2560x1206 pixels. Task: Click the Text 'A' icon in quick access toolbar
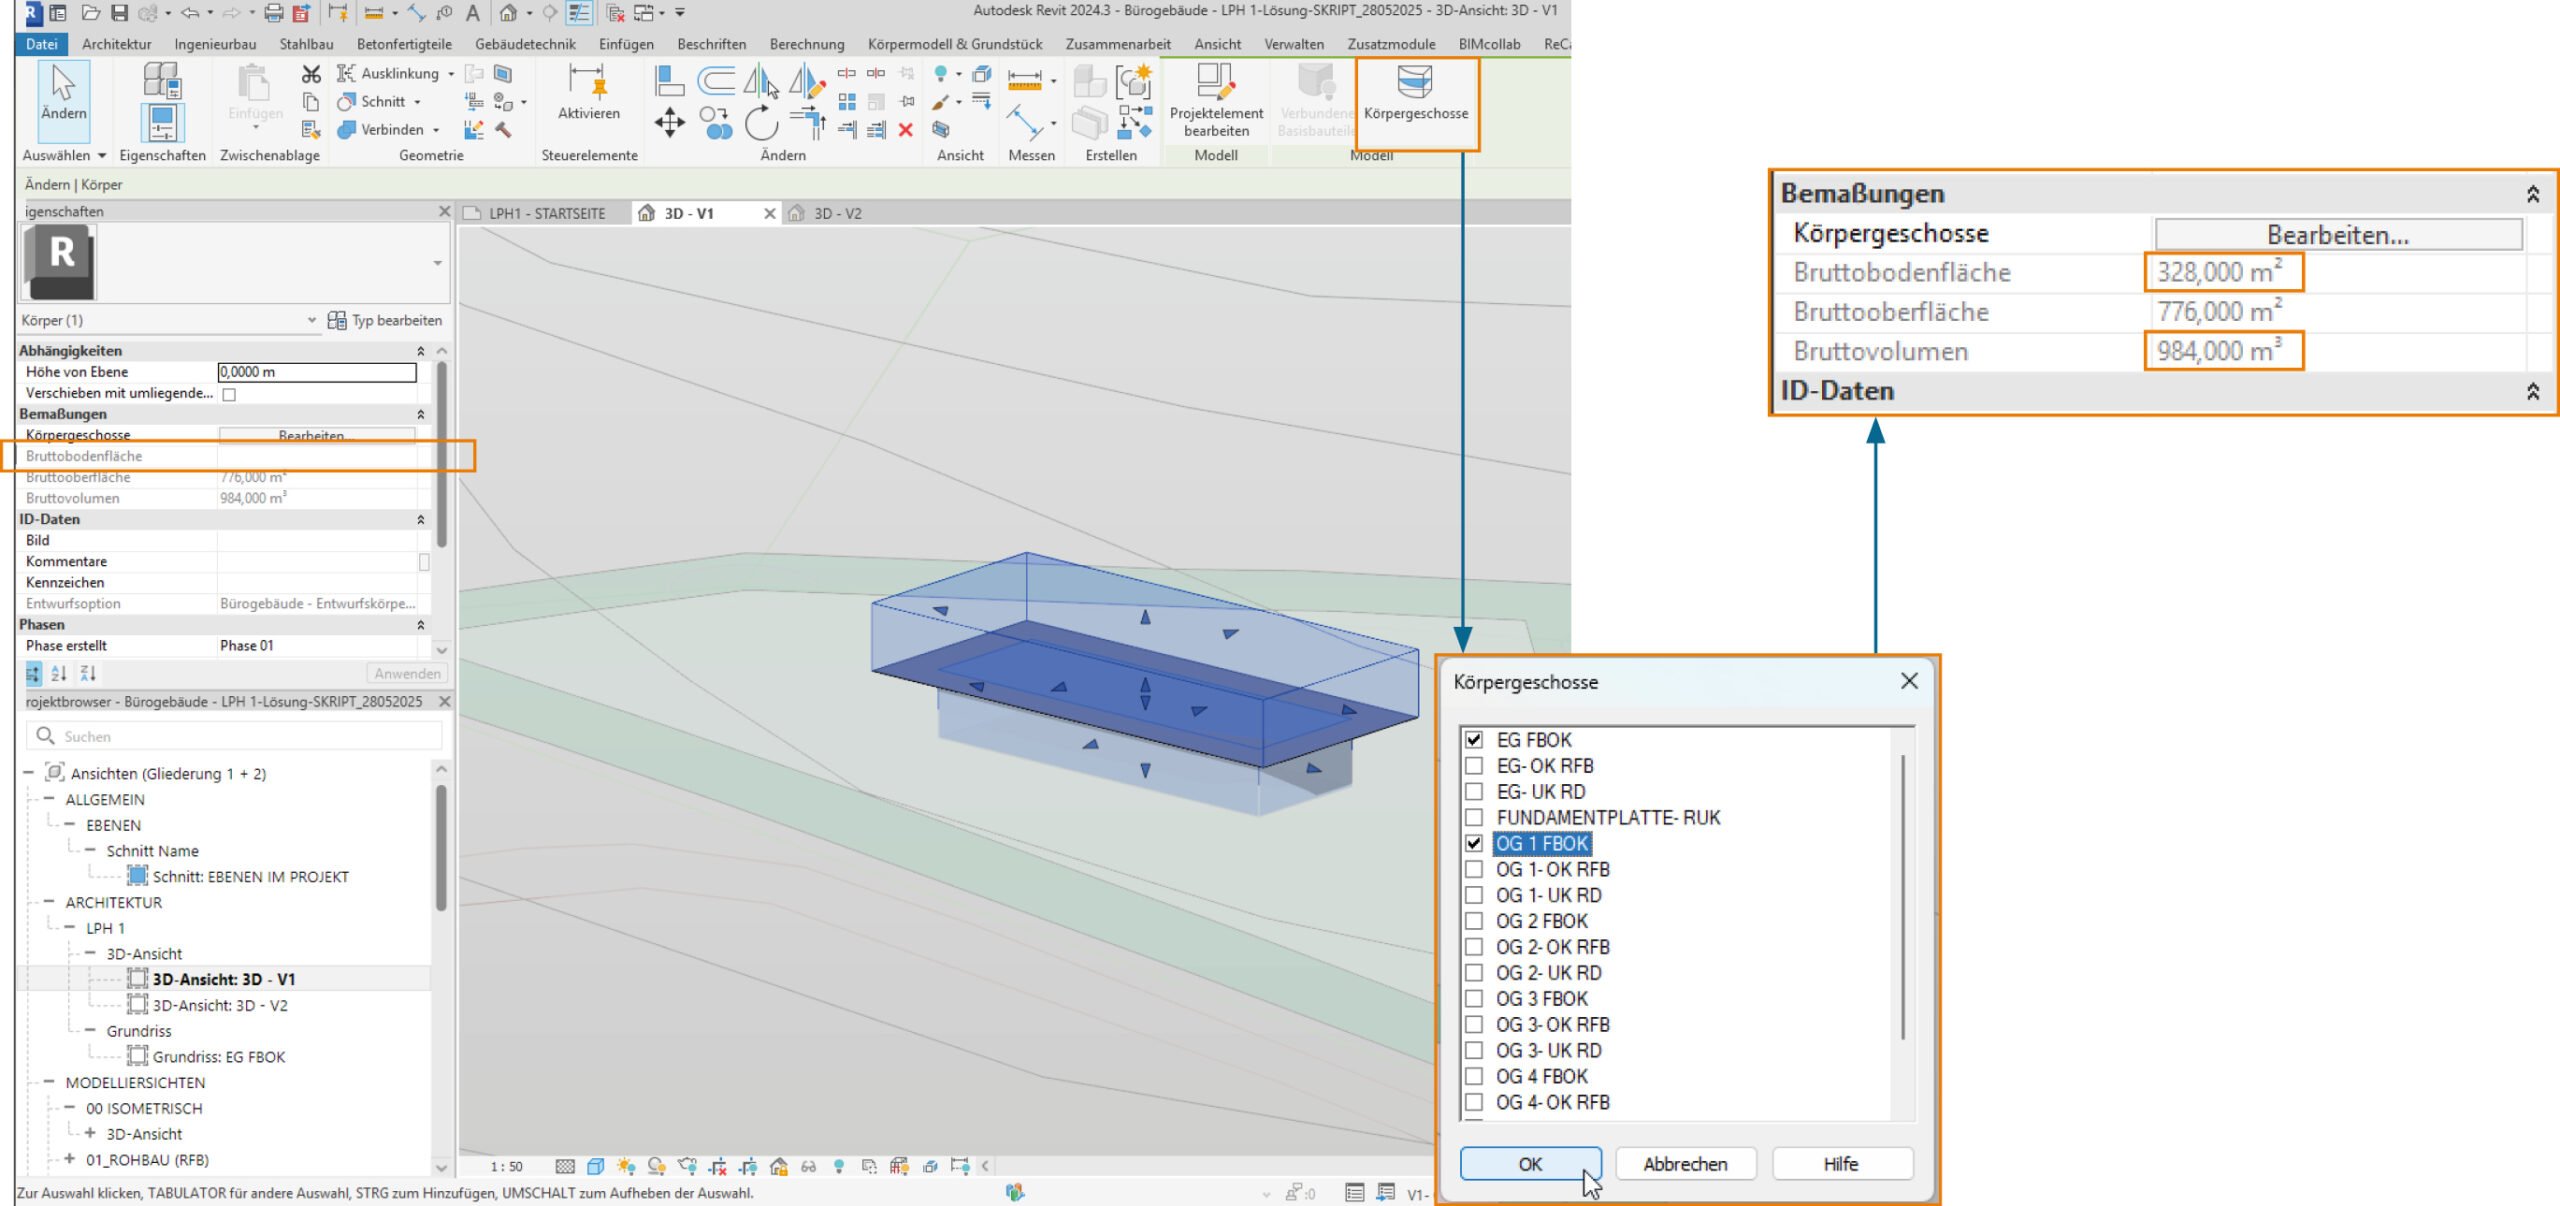pos(473,13)
